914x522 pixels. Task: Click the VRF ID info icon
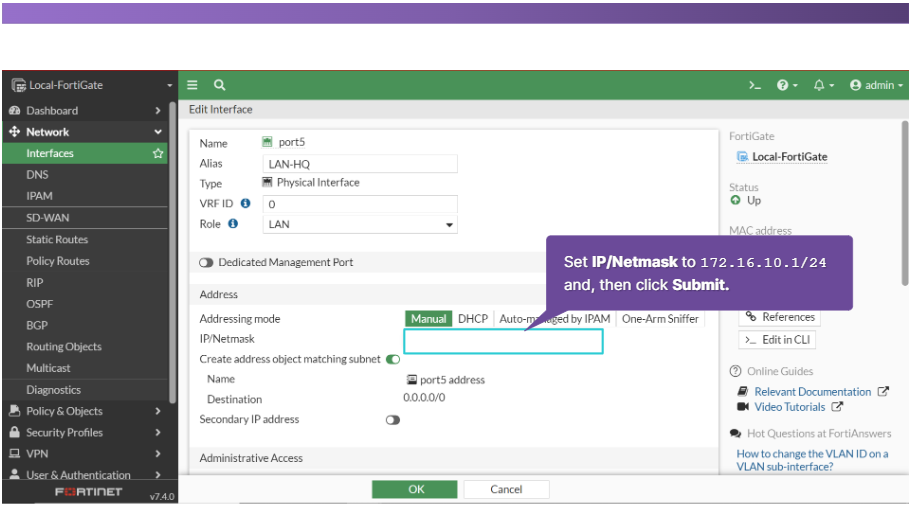coord(245,203)
